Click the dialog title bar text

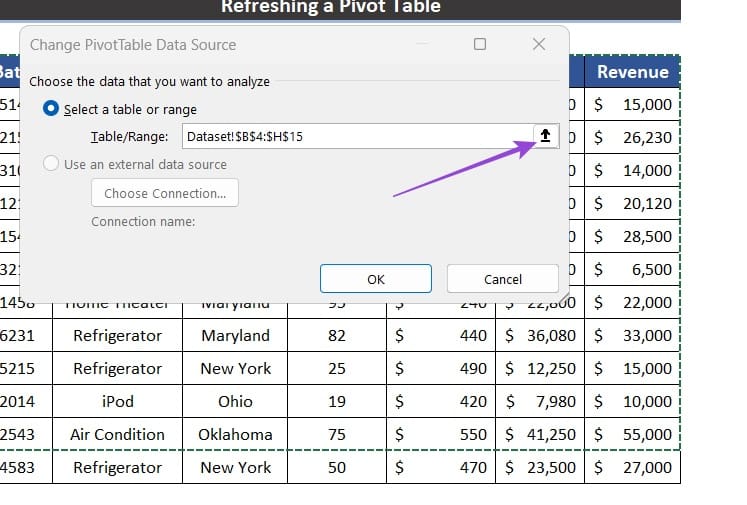coord(133,44)
